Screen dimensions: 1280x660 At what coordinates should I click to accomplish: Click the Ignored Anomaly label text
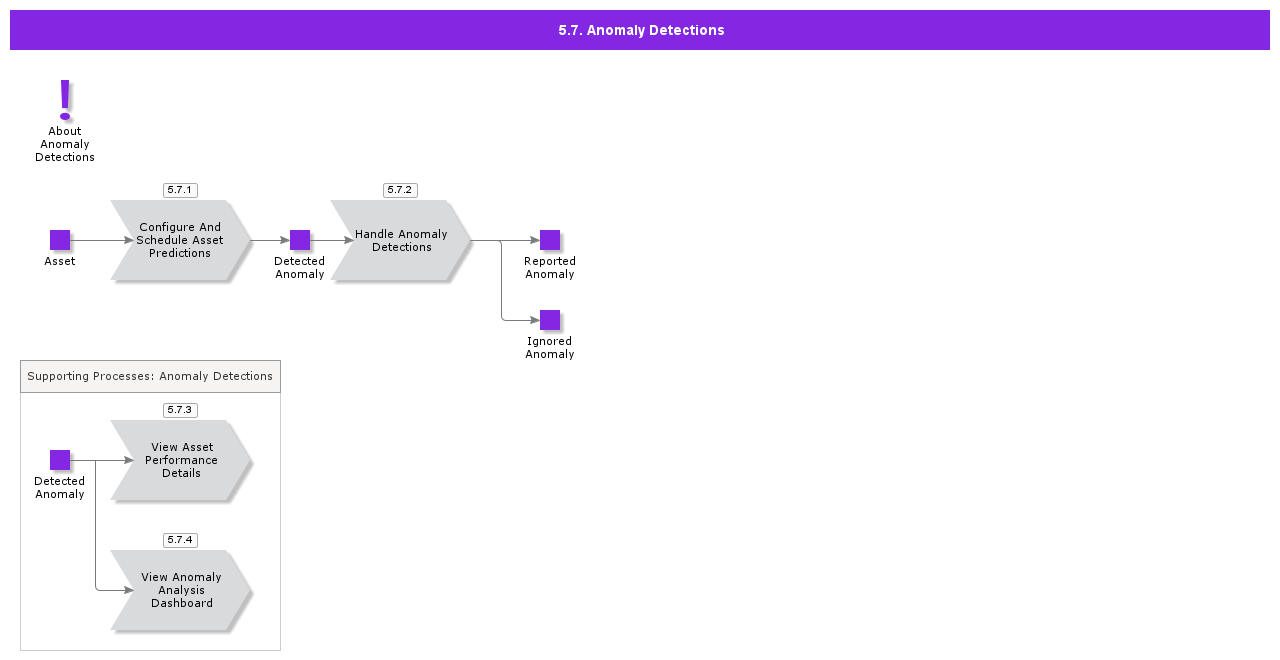(550, 348)
